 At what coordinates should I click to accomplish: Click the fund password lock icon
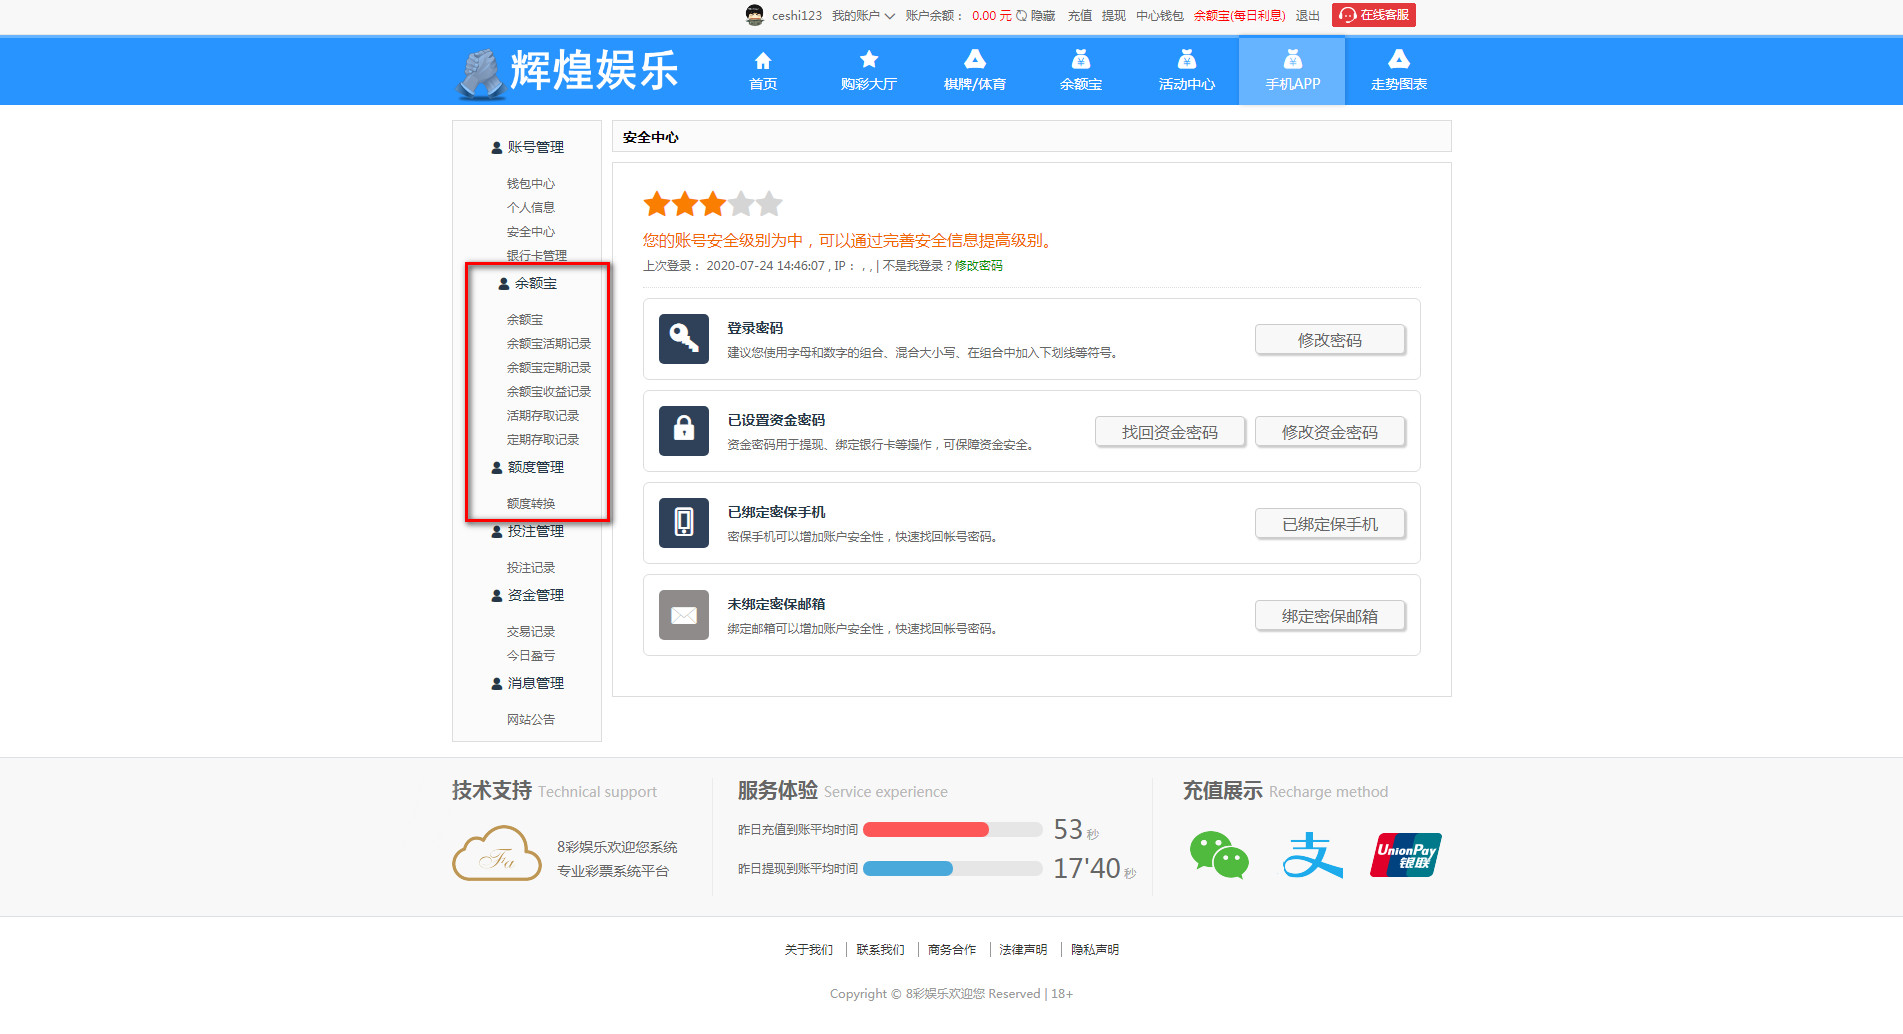pyautogui.click(x=683, y=431)
